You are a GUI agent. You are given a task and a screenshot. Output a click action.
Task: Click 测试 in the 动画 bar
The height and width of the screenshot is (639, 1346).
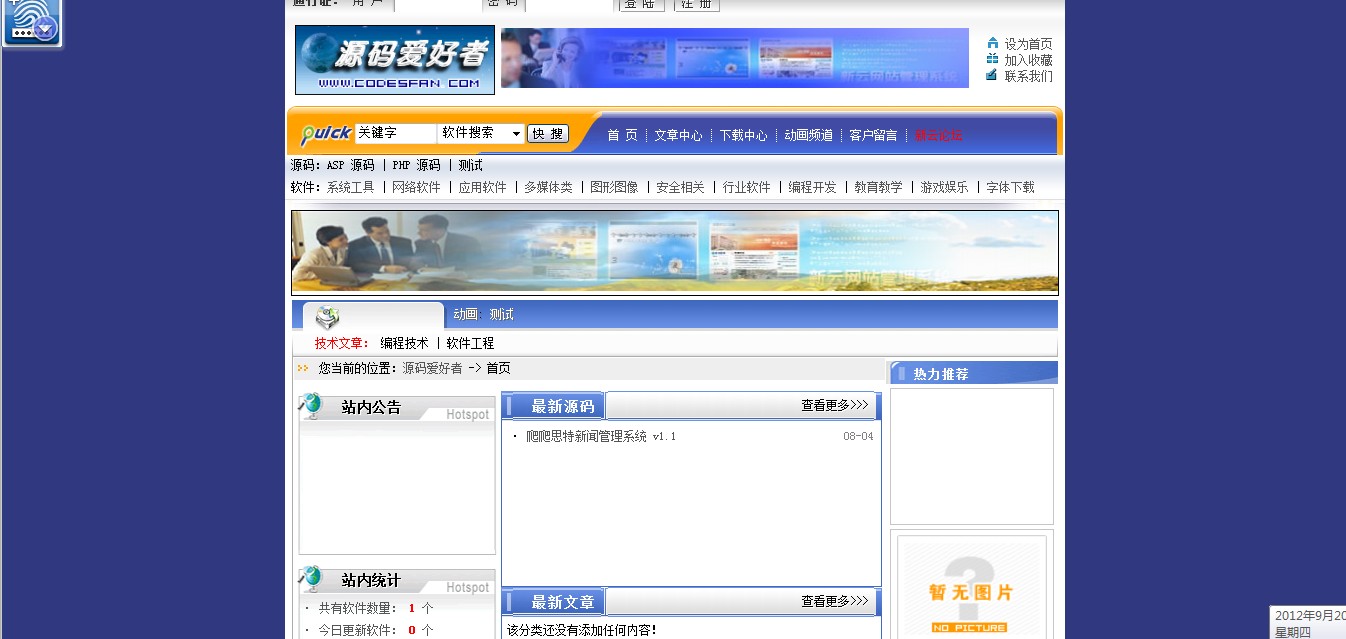click(x=501, y=314)
